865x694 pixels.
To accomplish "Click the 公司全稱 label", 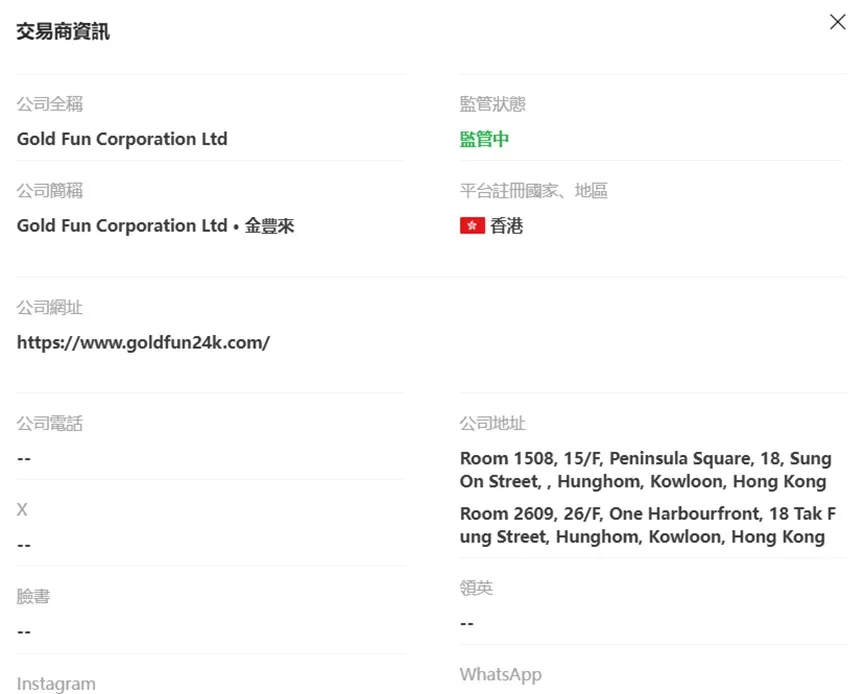I will point(50,104).
